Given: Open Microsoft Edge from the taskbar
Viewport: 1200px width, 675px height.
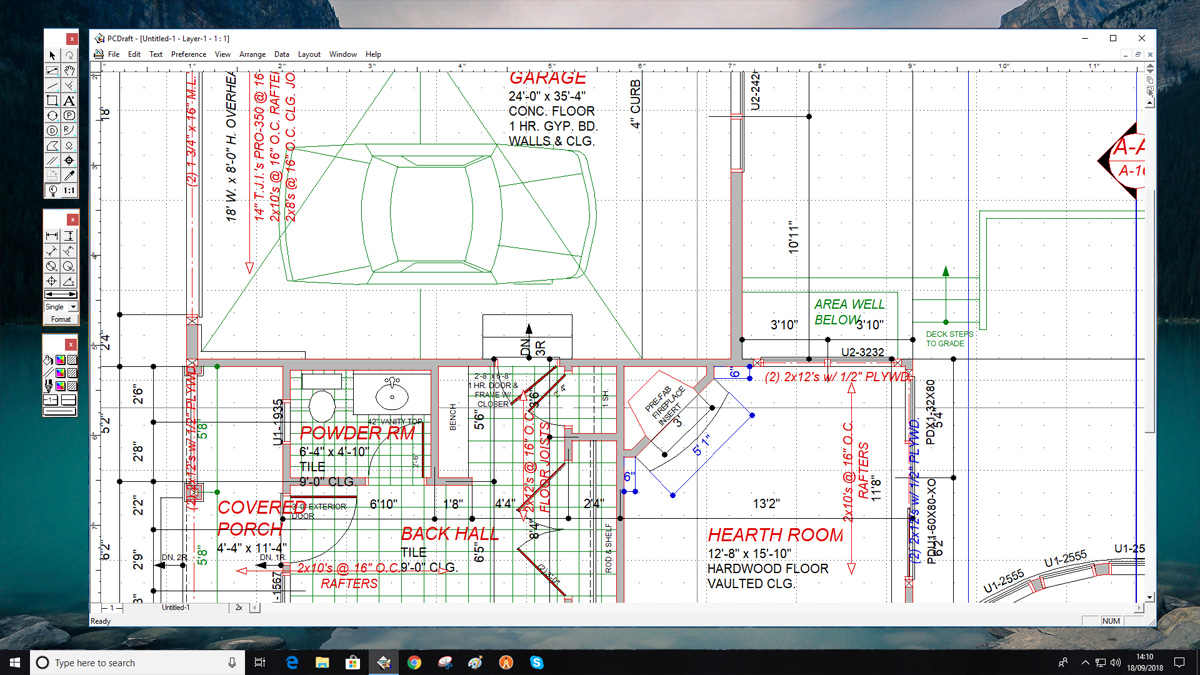Looking at the screenshot, I should [292, 663].
